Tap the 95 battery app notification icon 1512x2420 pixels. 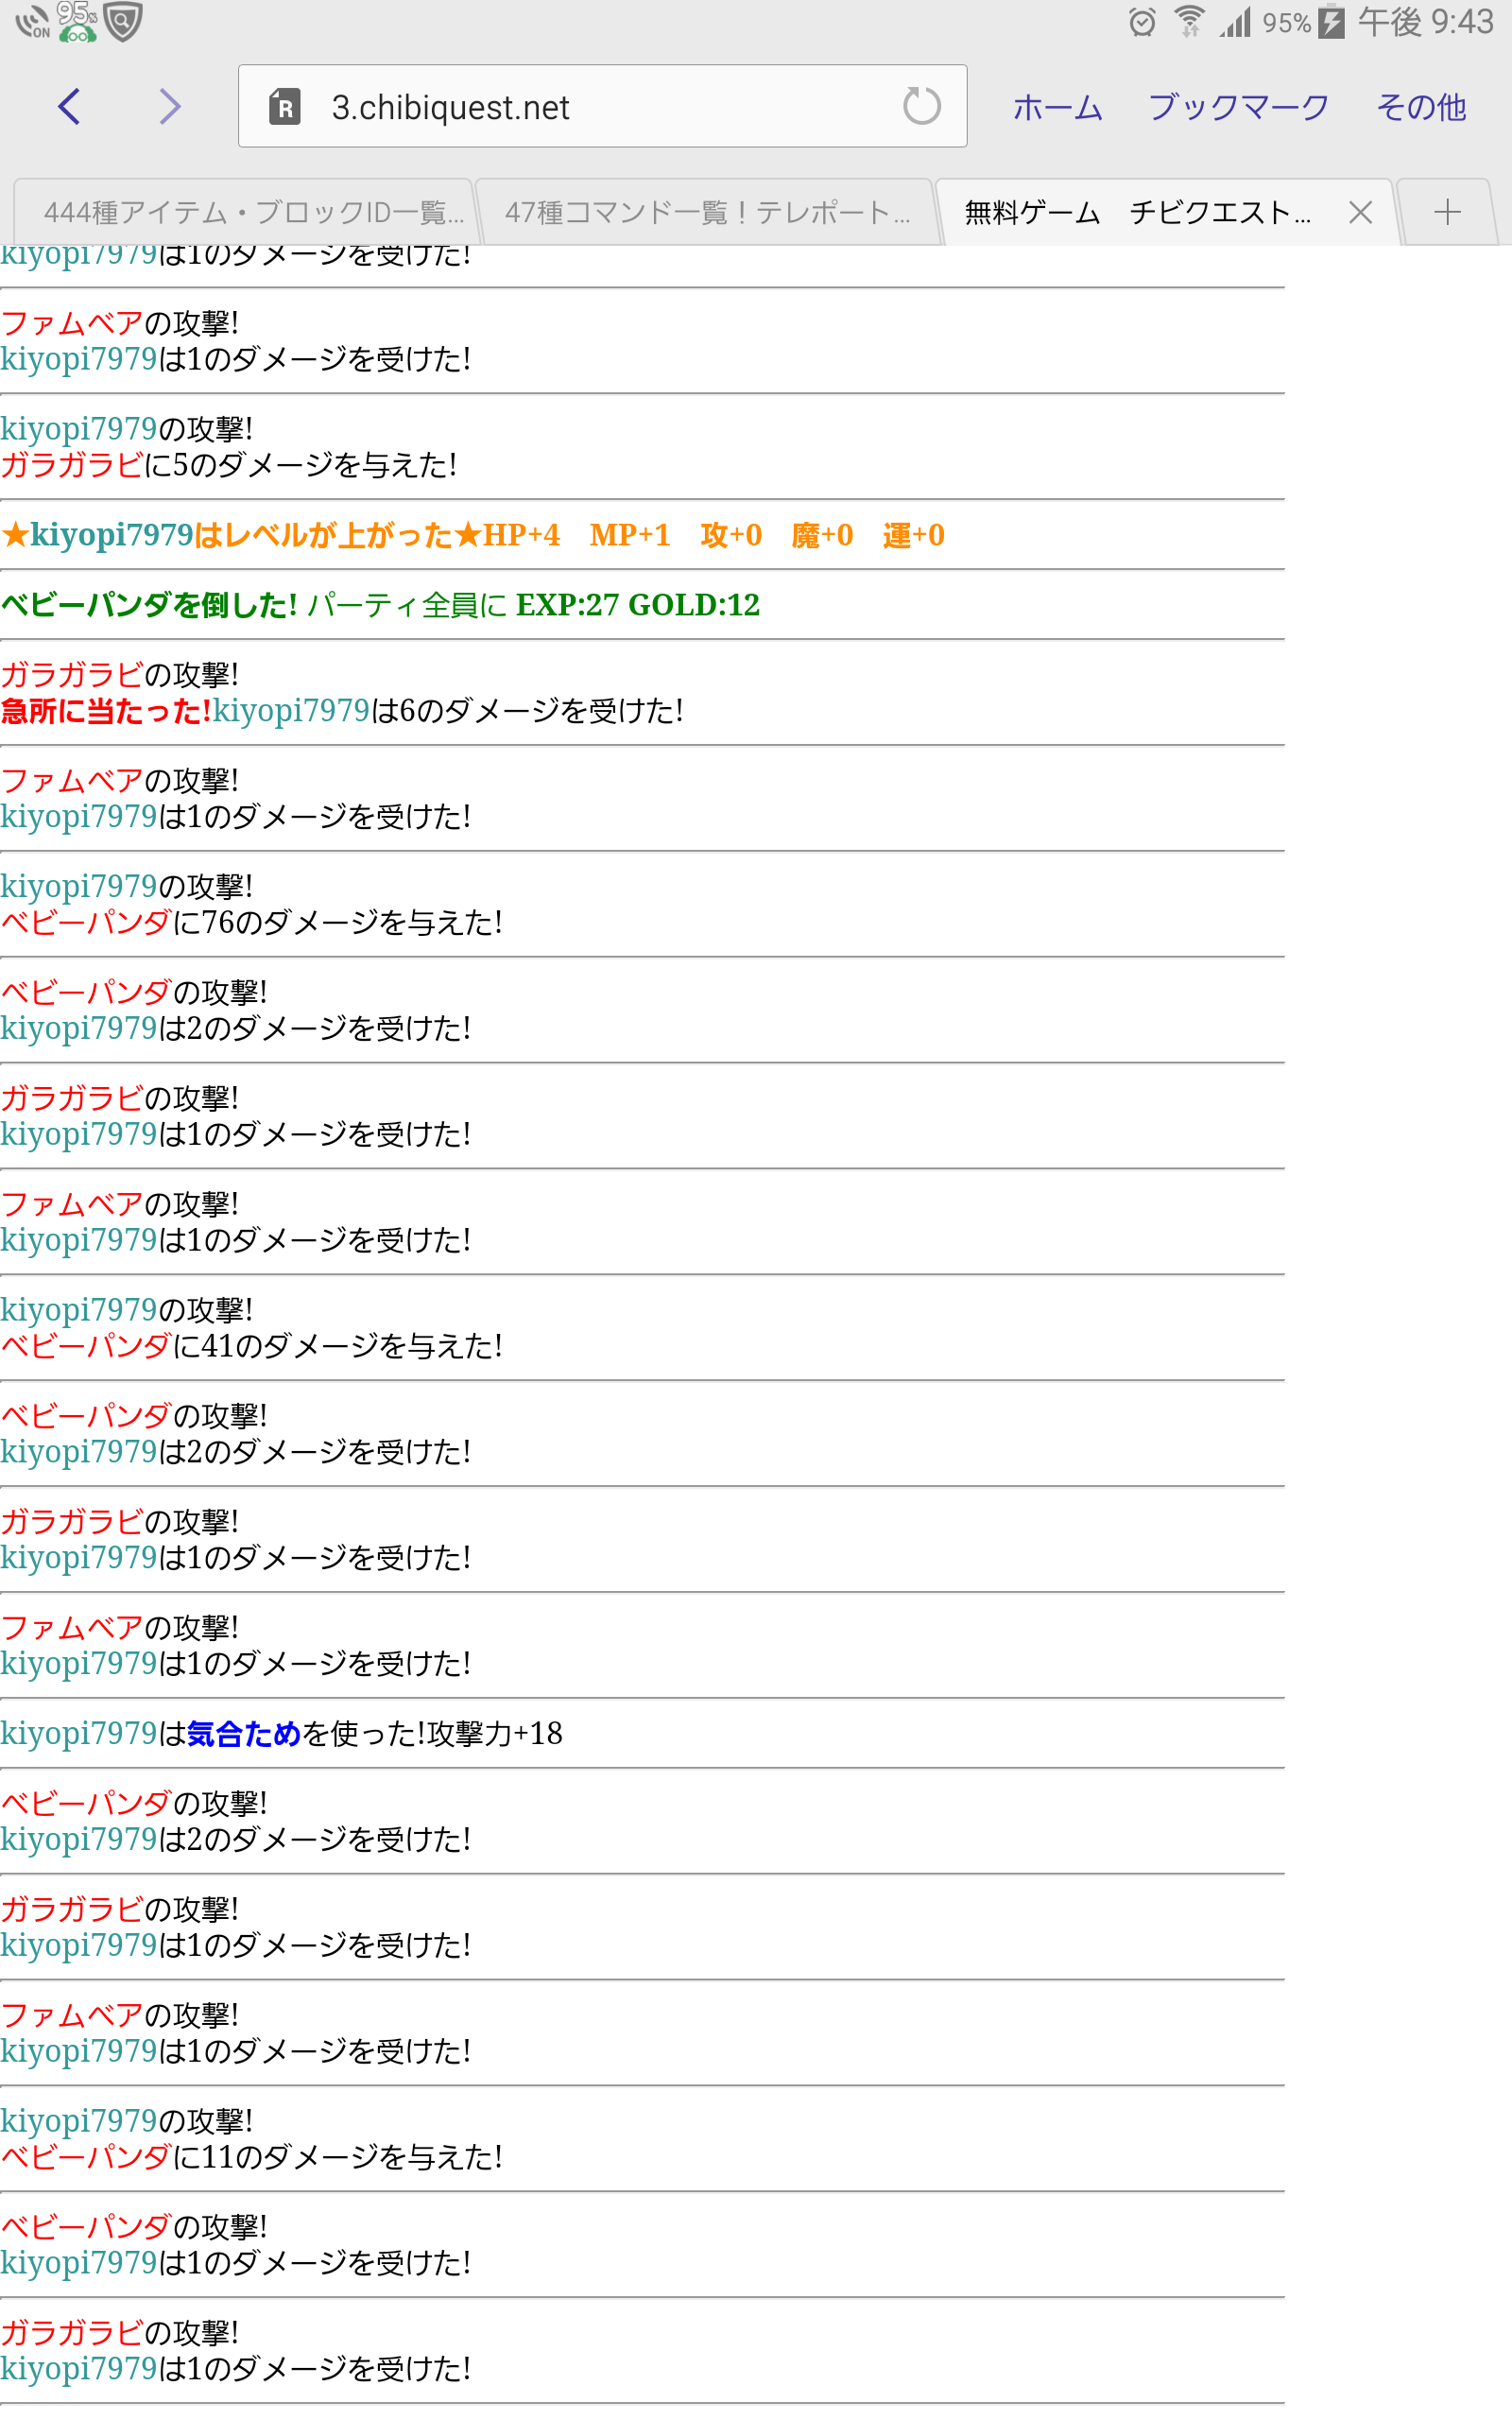point(77,21)
